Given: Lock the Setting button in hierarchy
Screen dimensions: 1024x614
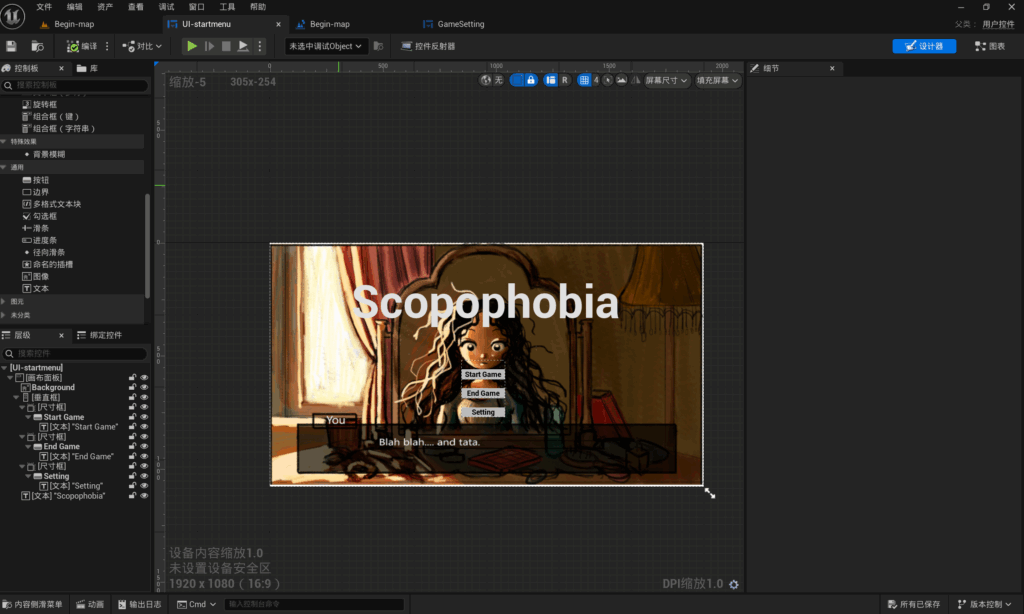Looking at the screenshot, I should [x=133, y=476].
